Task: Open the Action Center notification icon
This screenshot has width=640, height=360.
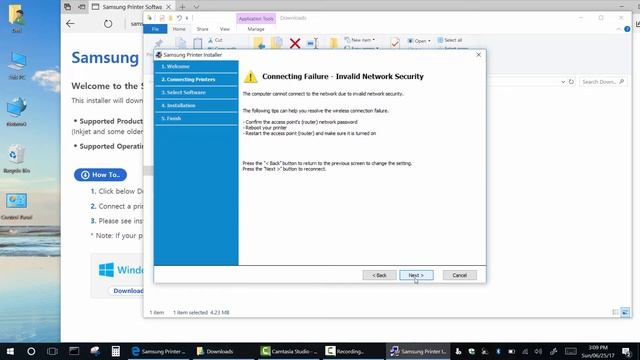Action: click(x=627, y=351)
